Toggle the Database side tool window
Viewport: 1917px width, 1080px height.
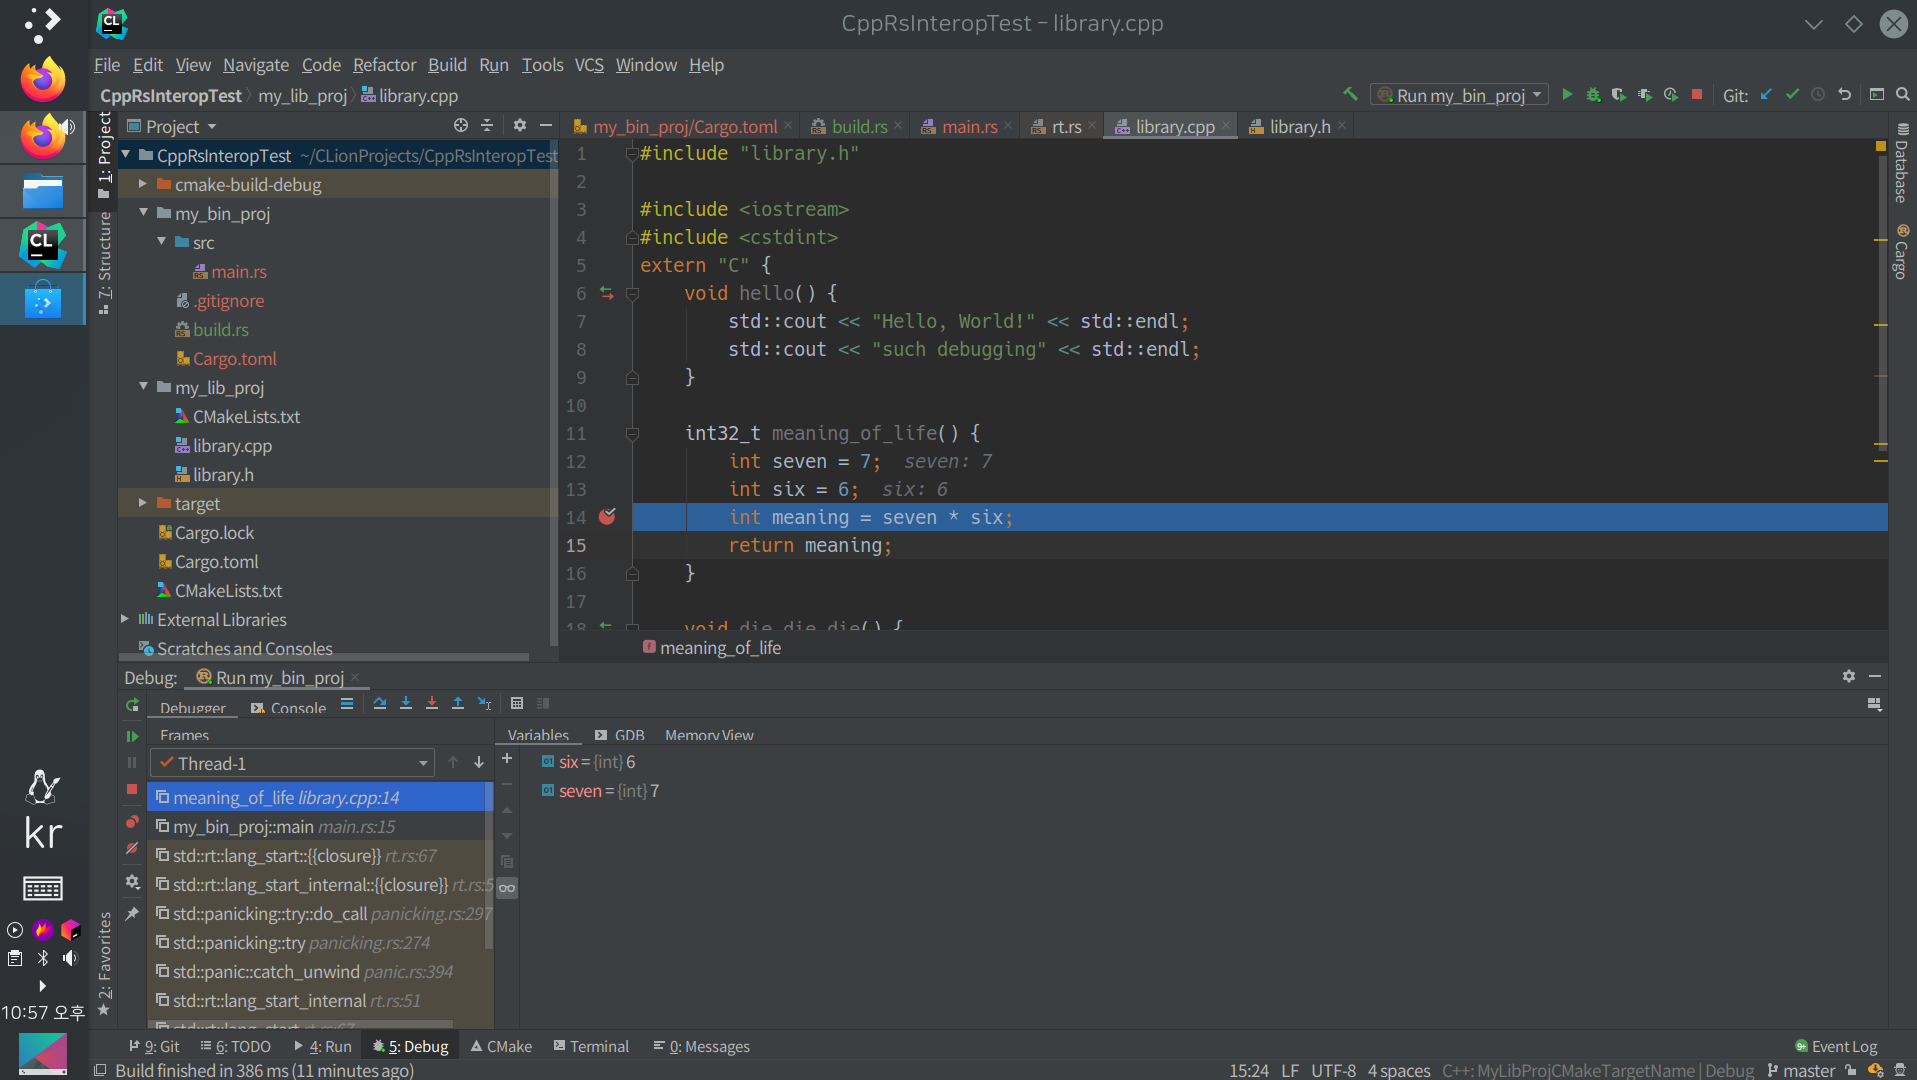1902,162
